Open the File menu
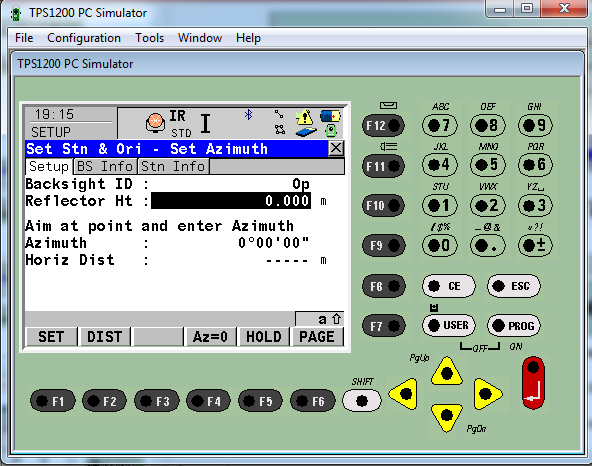Screen dimensions: 592x466 24,38
